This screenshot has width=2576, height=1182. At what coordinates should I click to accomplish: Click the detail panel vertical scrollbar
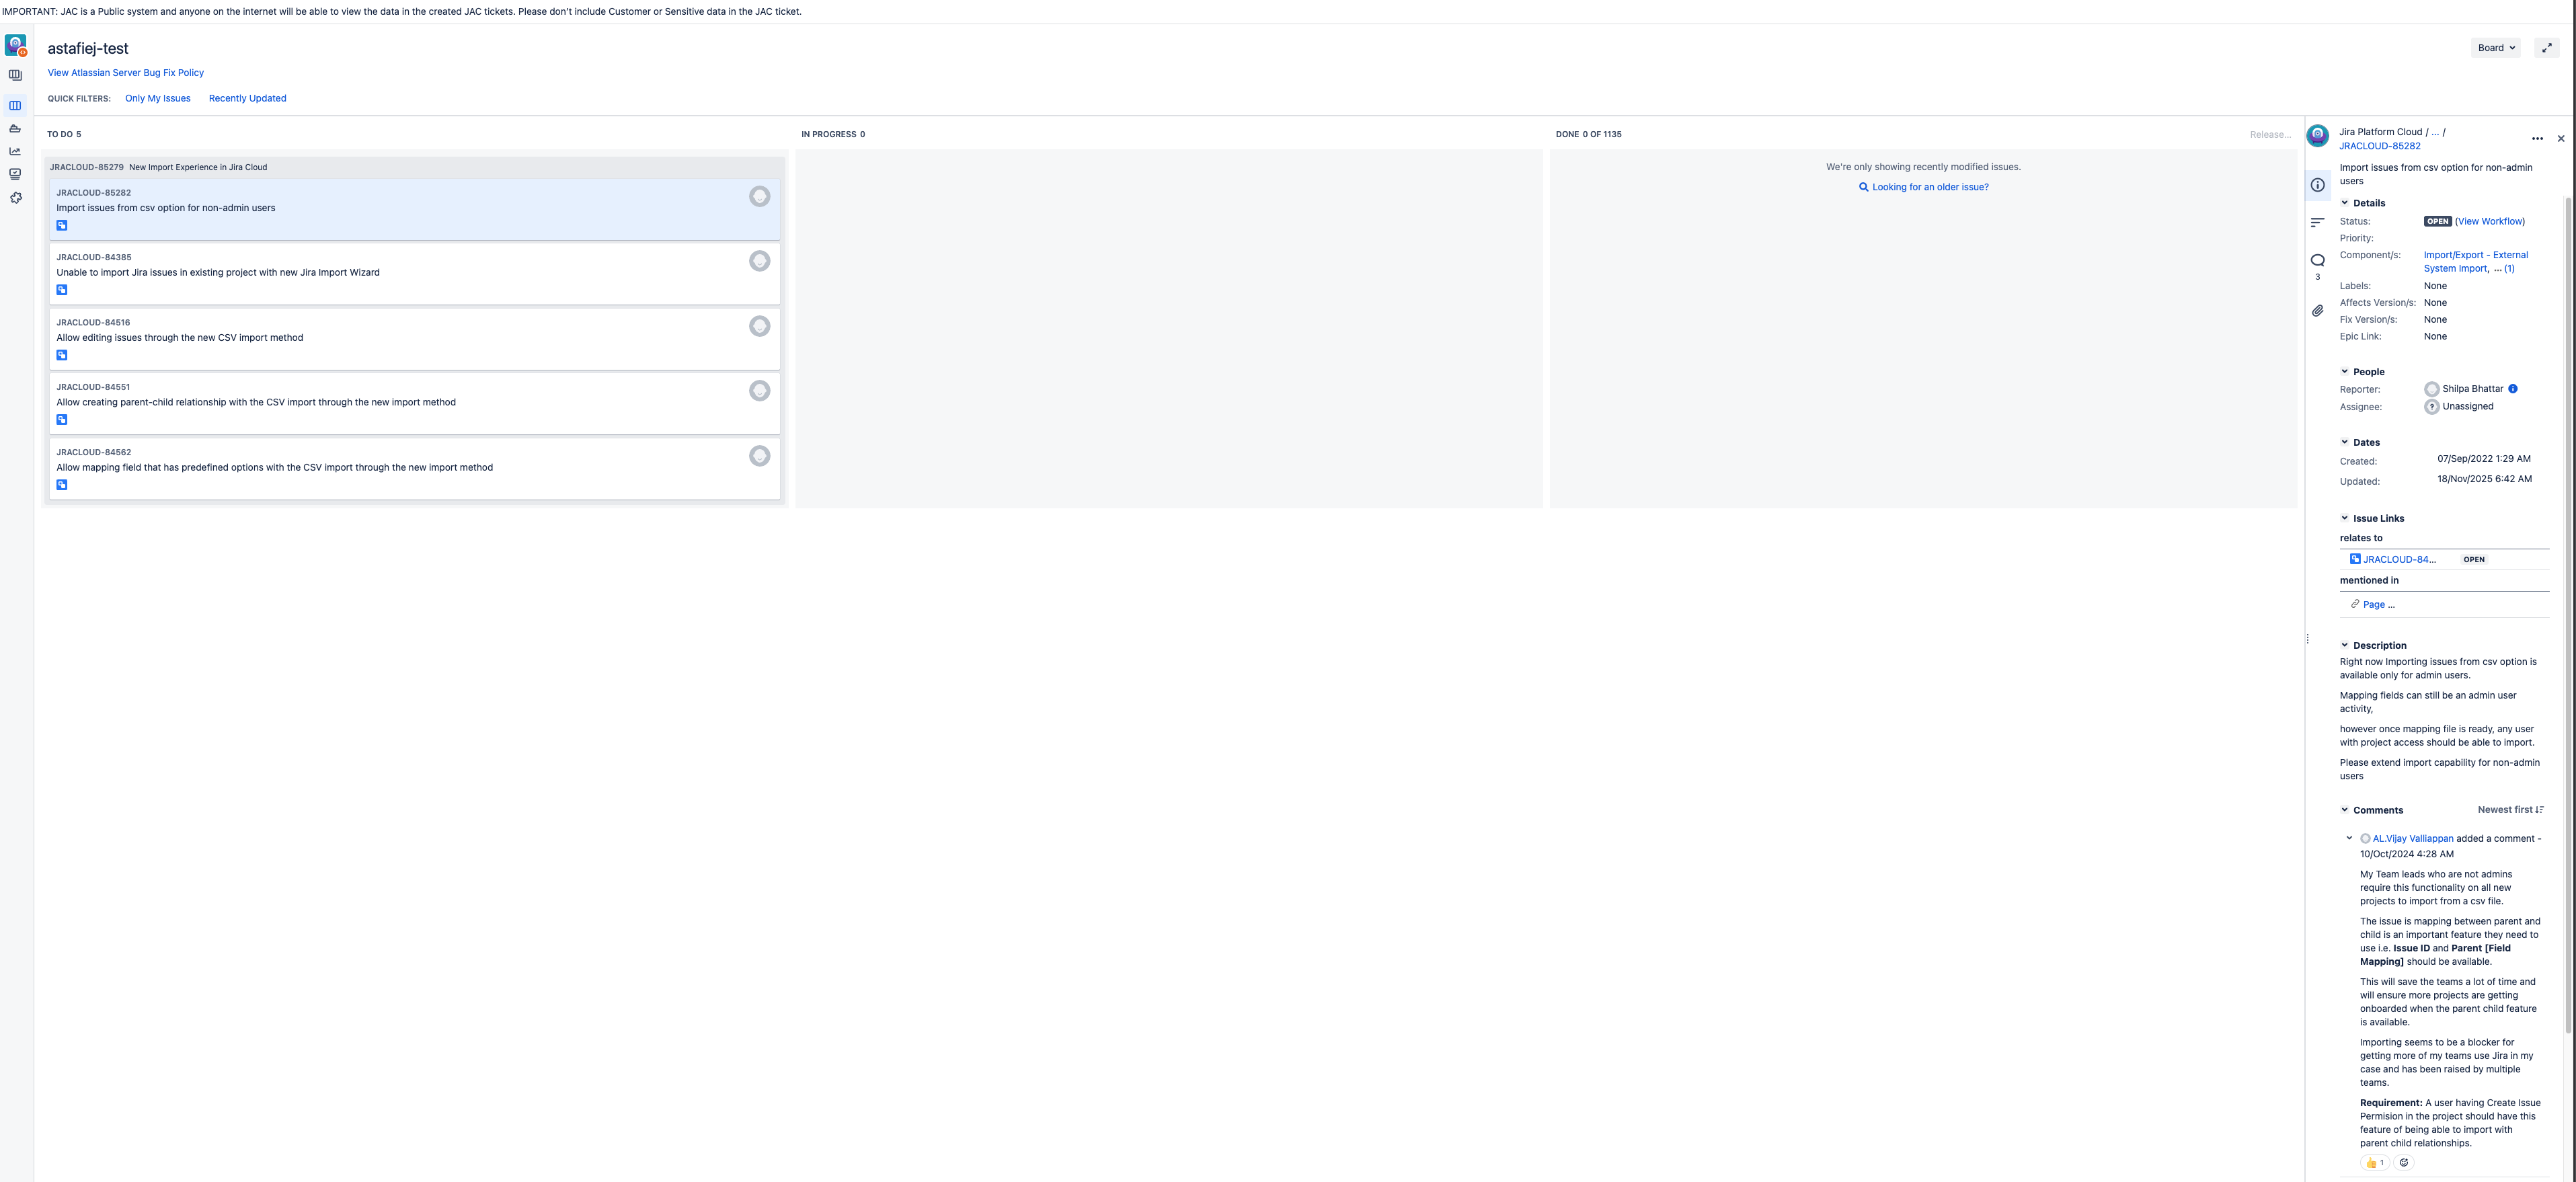tap(2568, 615)
